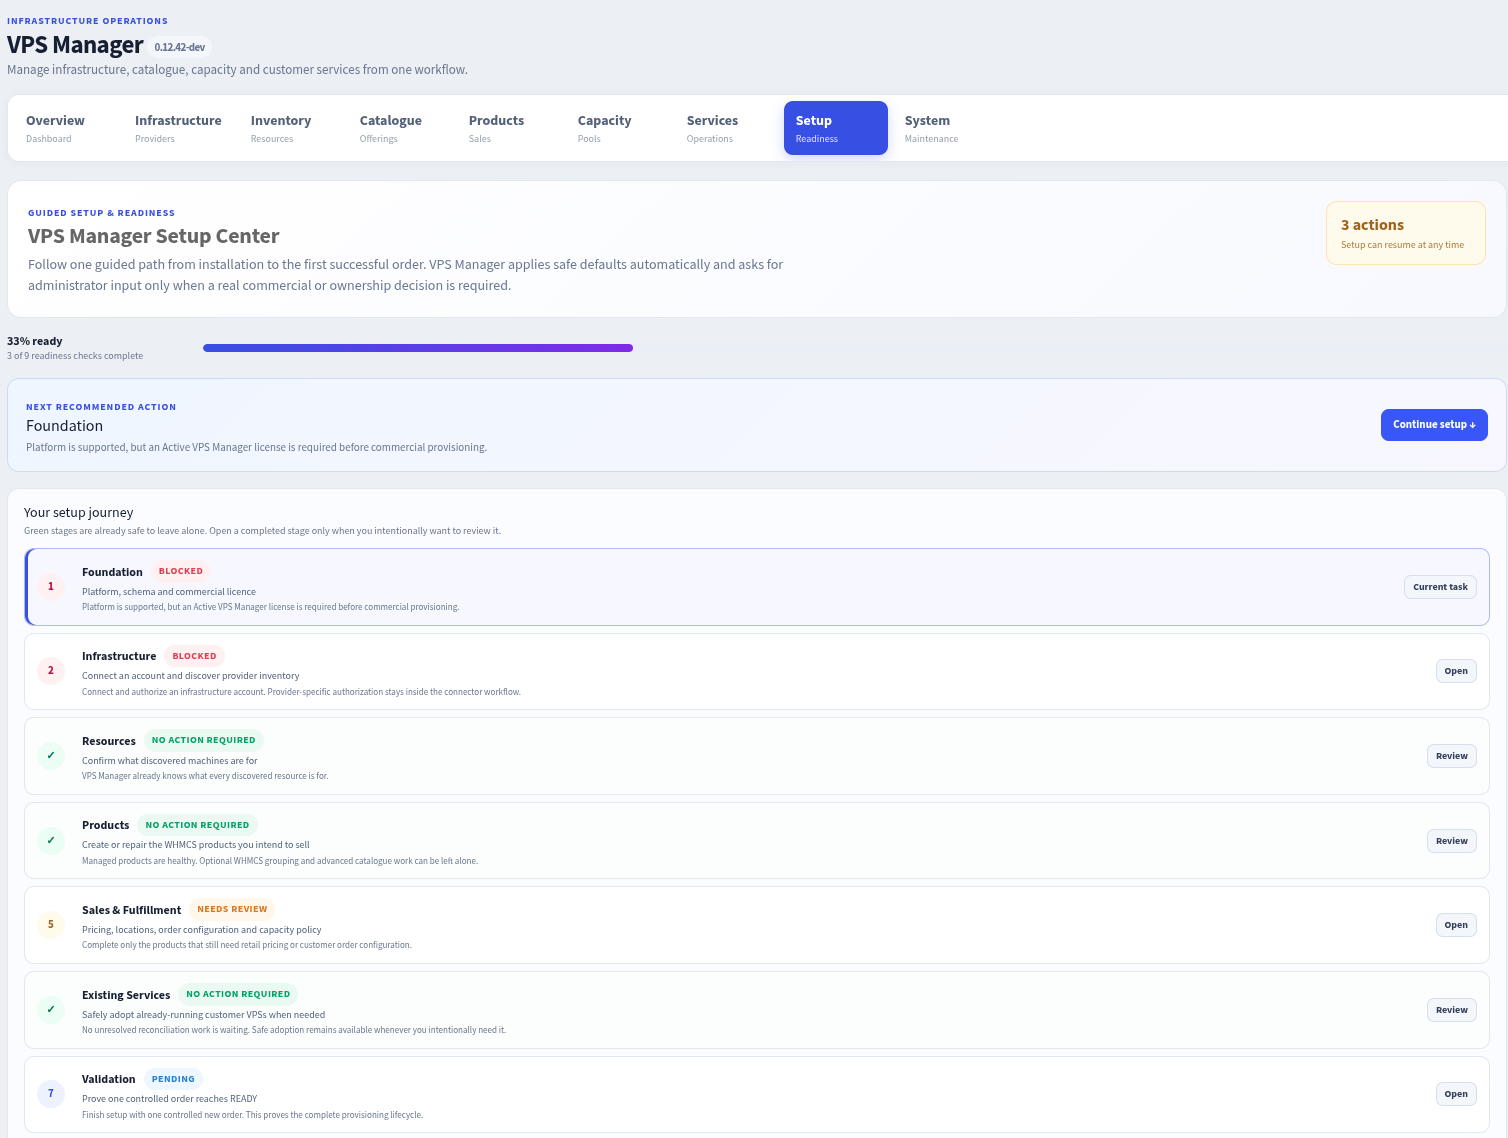
Task: Switch to the Services Operations tab
Action: point(726,128)
